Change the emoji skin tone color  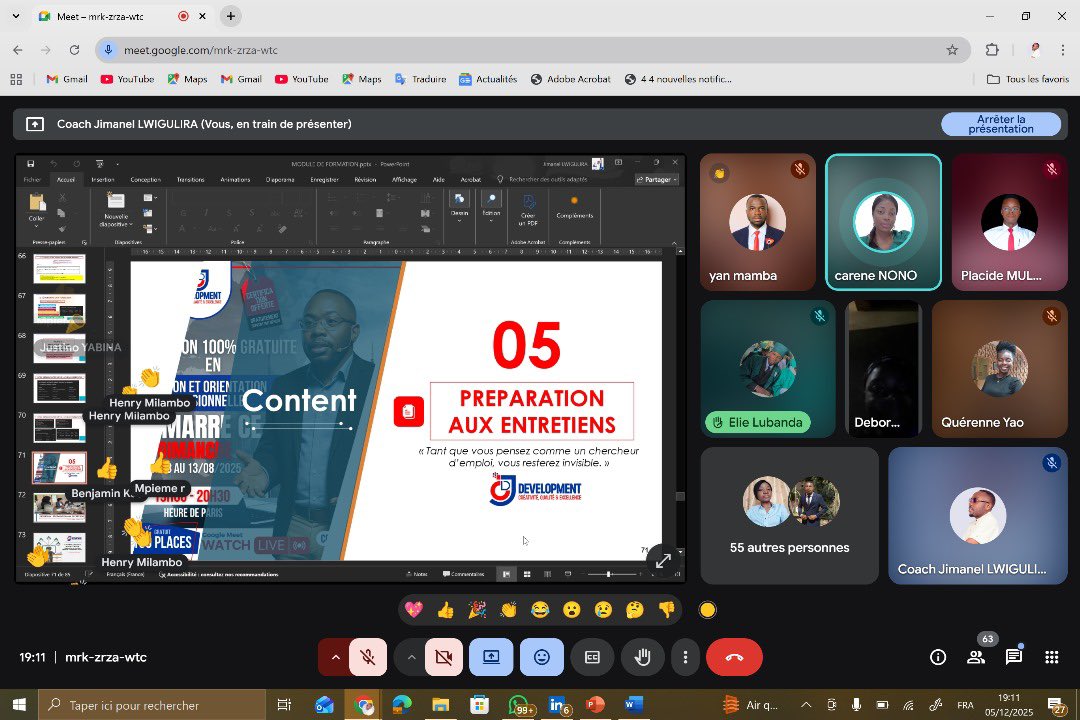pyautogui.click(x=707, y=610)
